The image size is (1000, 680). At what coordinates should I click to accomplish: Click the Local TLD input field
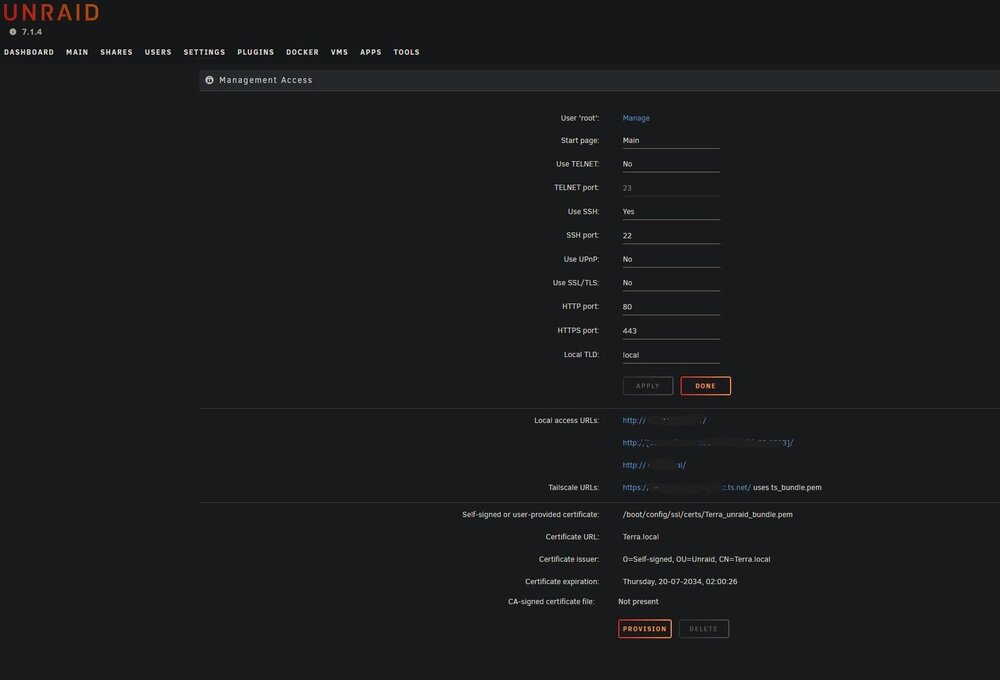(x=671, y=355)
